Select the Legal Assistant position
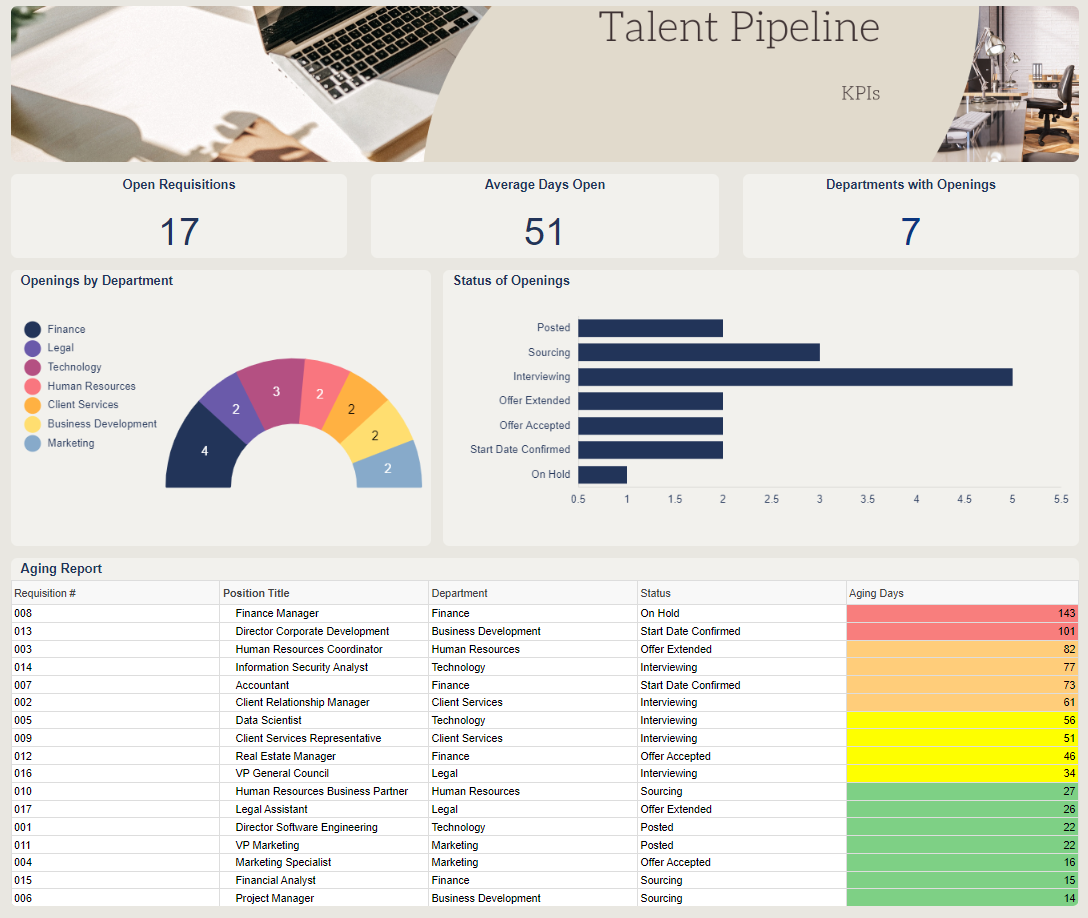 (271, 810)
